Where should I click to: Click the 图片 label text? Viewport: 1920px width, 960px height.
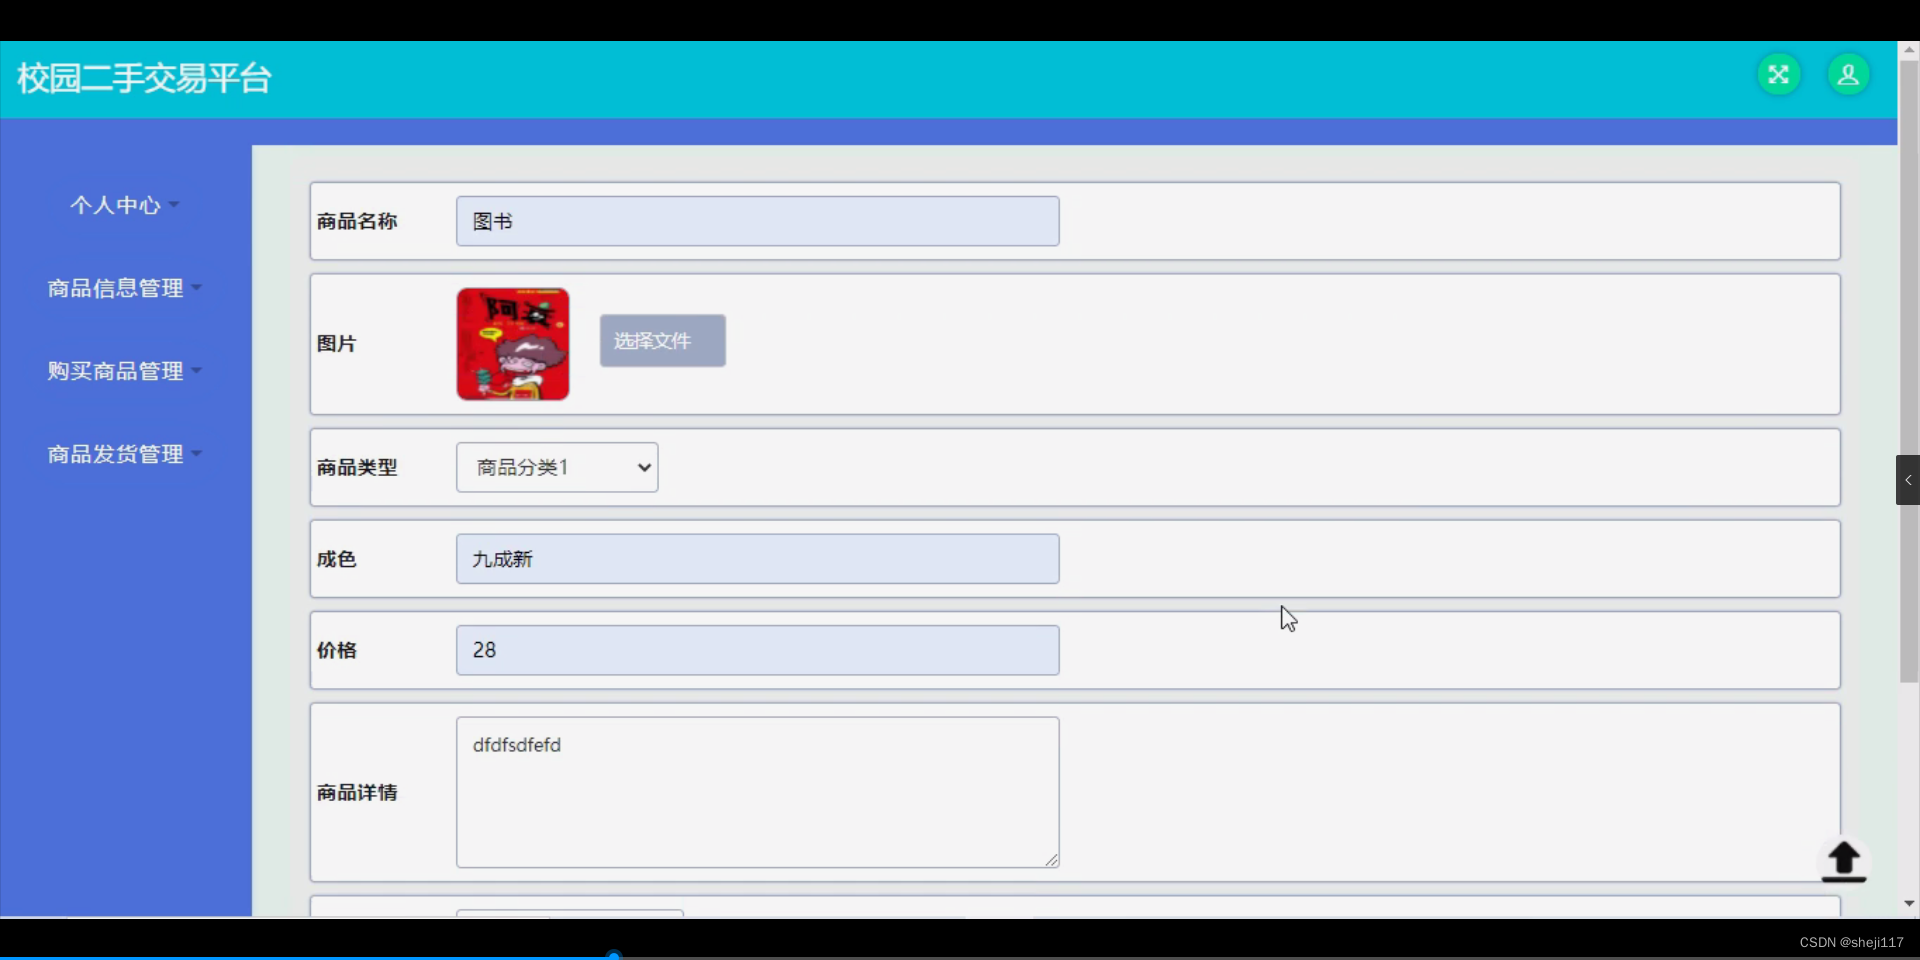(x=336, y=344)
